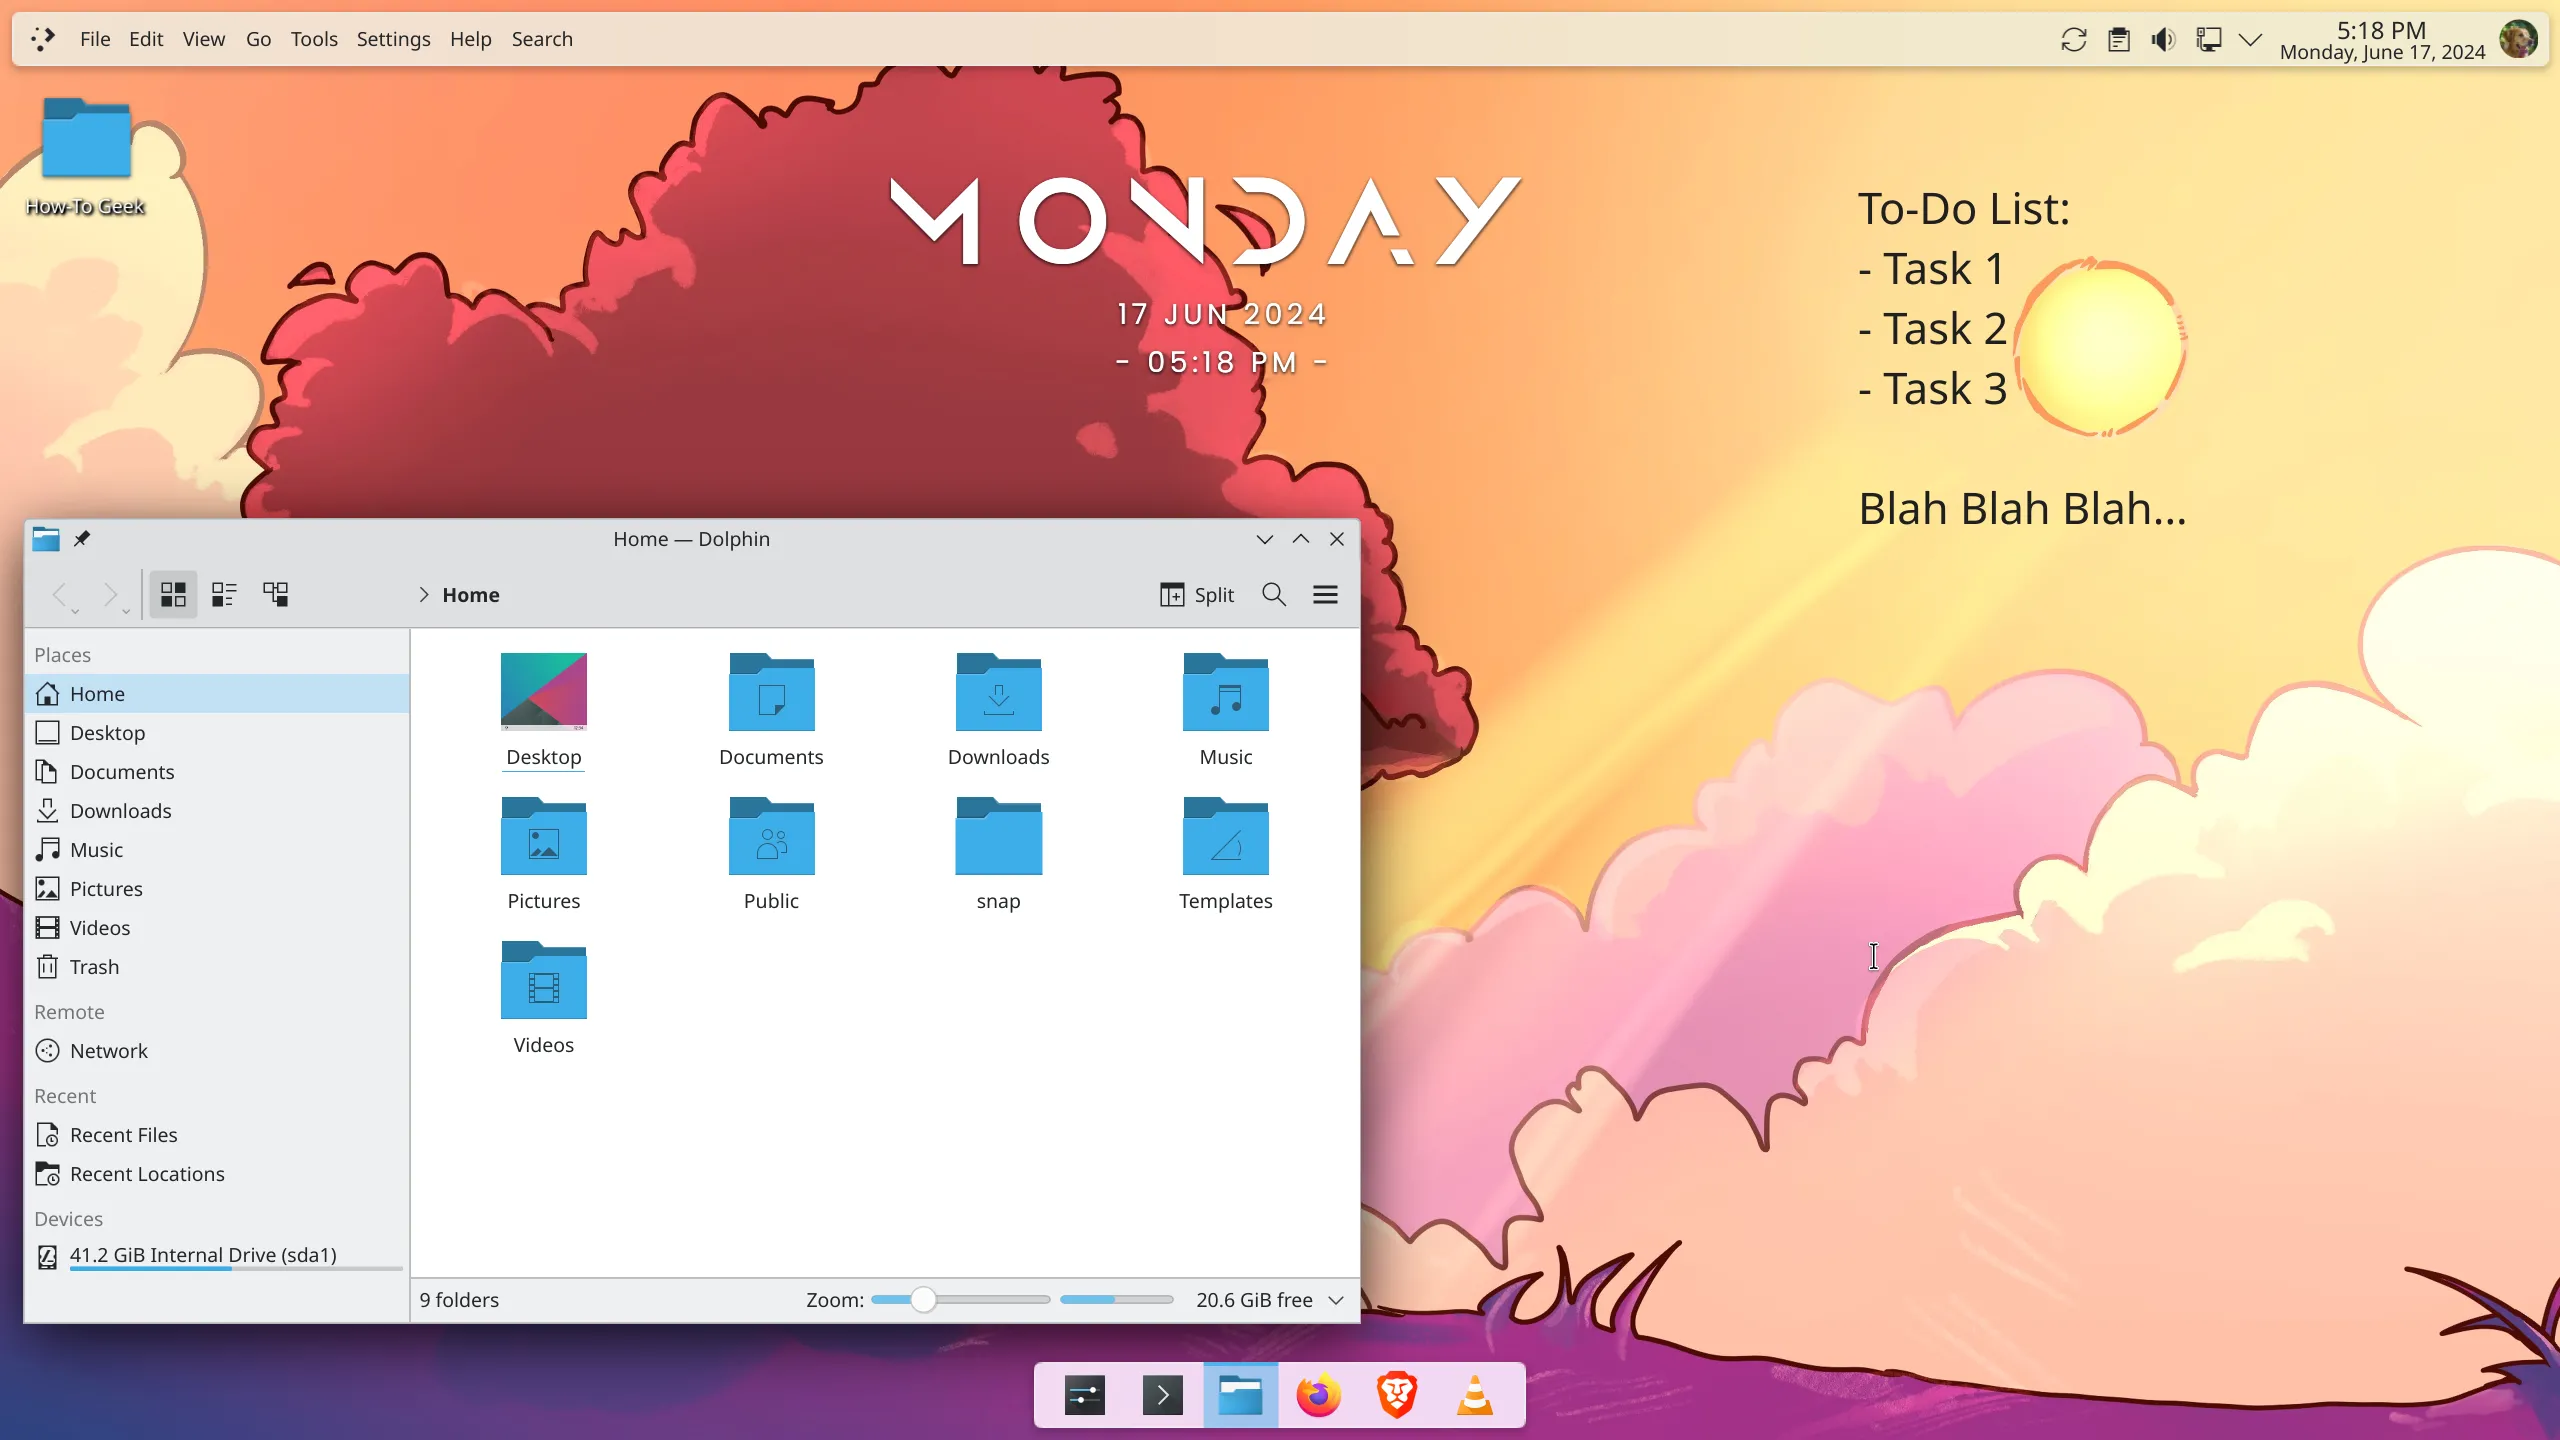
Task: Open the Dolphin hamburger menu
Action: 1323,594
